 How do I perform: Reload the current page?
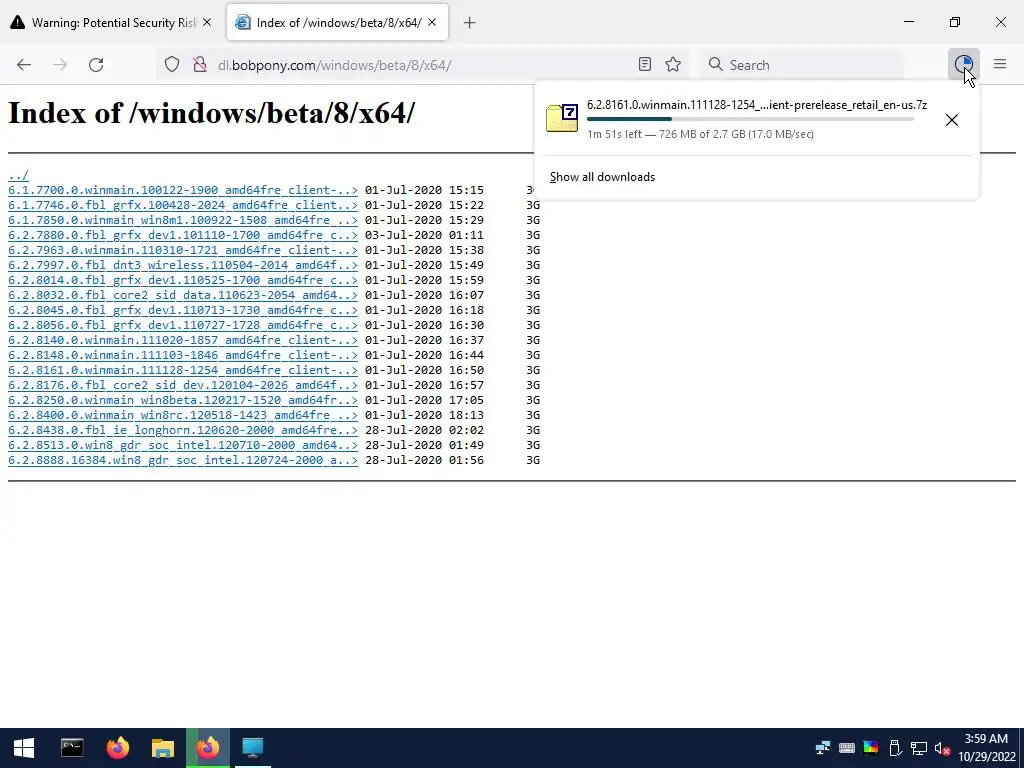click(x=96, y=65)
